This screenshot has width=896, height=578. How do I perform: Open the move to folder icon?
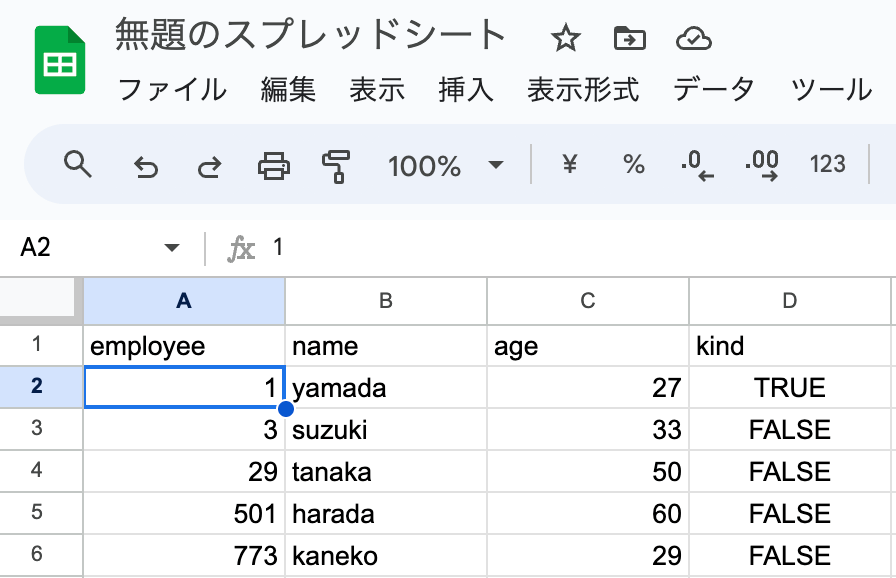pyautogui.click(x=629, y=39)
